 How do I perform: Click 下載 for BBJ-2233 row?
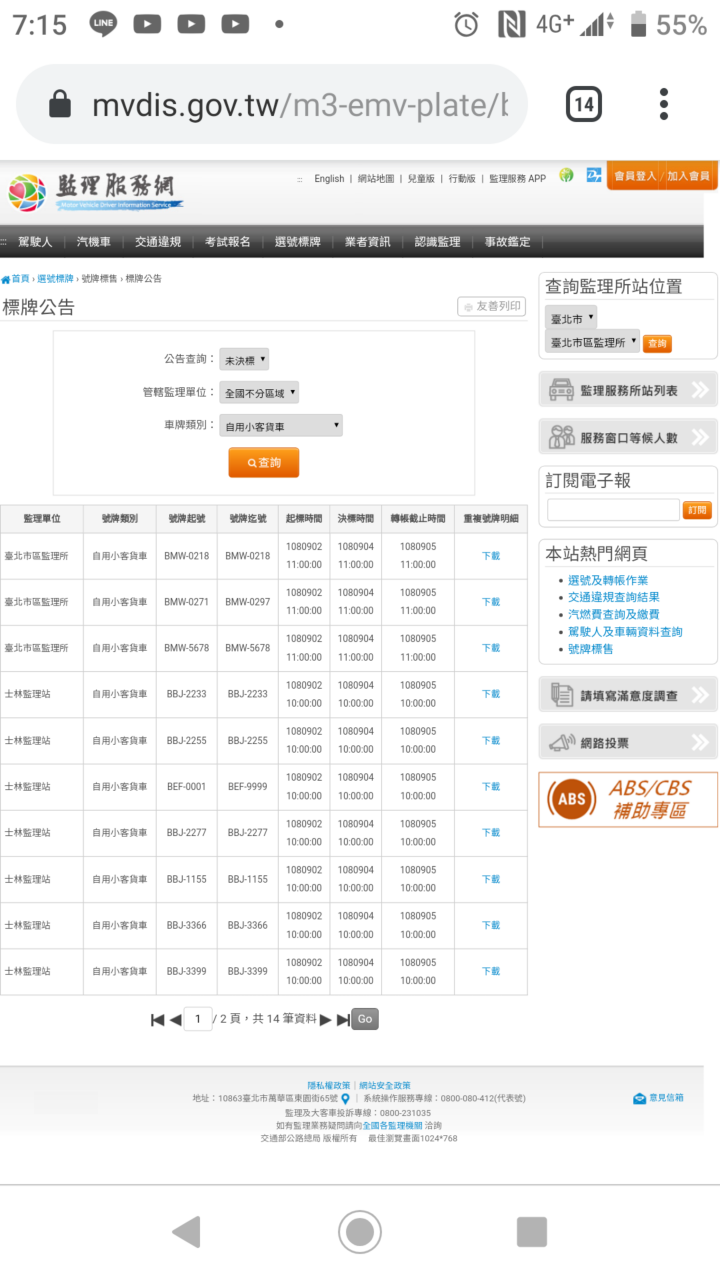coord(490,694)
